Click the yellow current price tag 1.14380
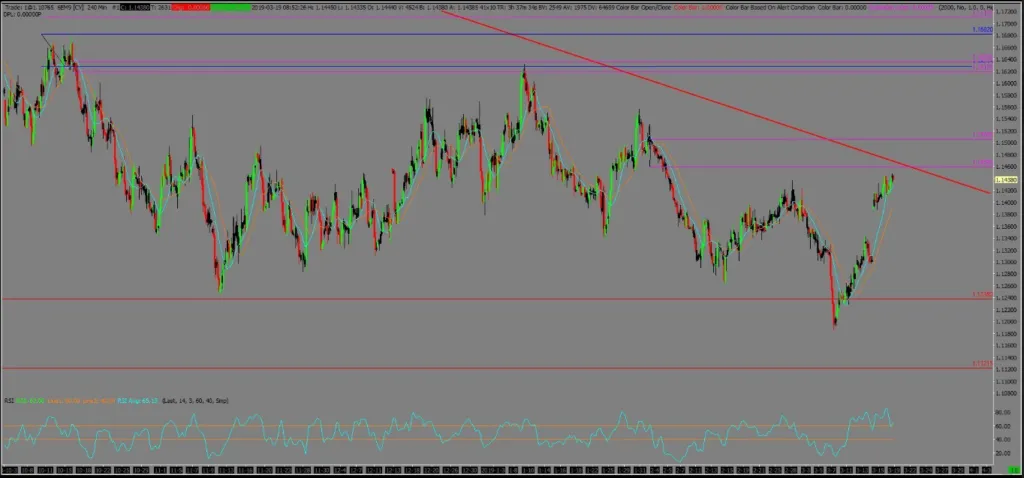The image size is (1024, 478). (x=1008, y=179)
